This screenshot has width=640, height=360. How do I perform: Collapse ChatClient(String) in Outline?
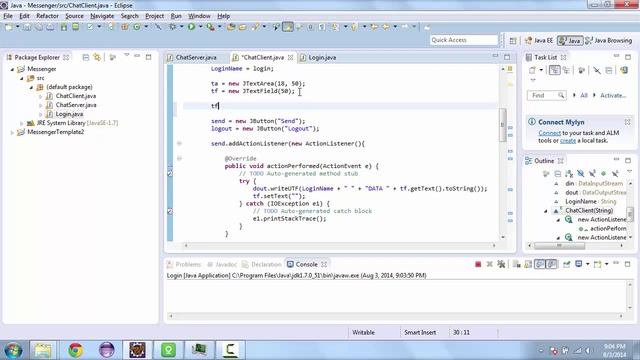point(546,211)
